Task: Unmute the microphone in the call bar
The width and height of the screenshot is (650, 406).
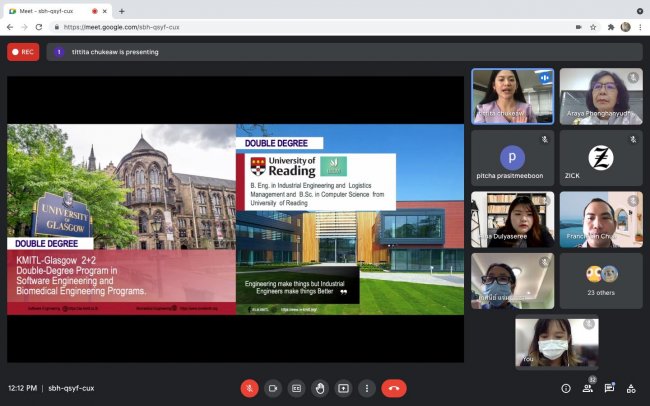Action: (x=249, y=388)
